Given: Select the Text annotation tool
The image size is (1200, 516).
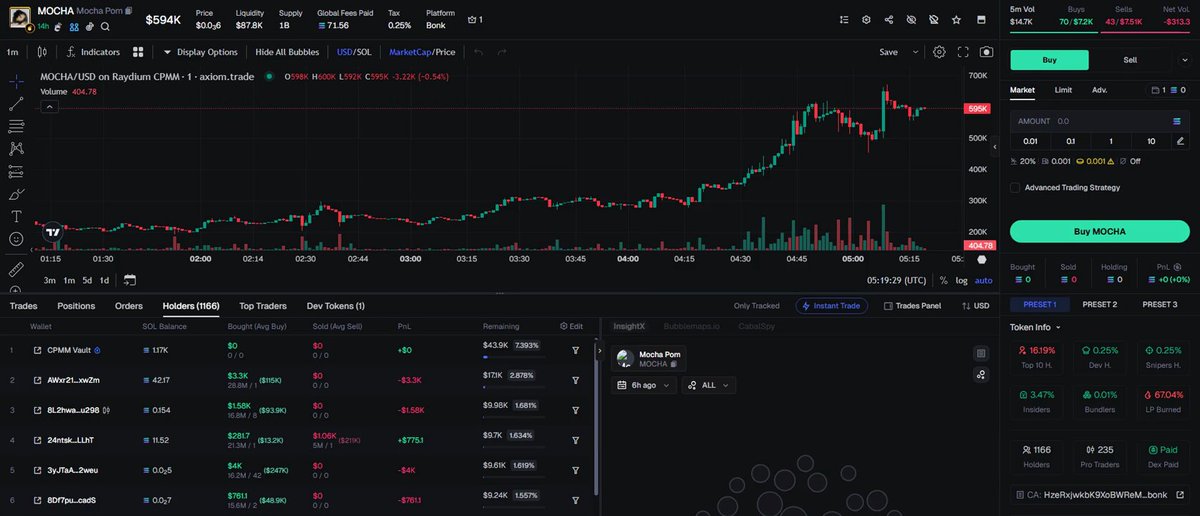Looking at the screenshot, I should [x=16, y=216].
